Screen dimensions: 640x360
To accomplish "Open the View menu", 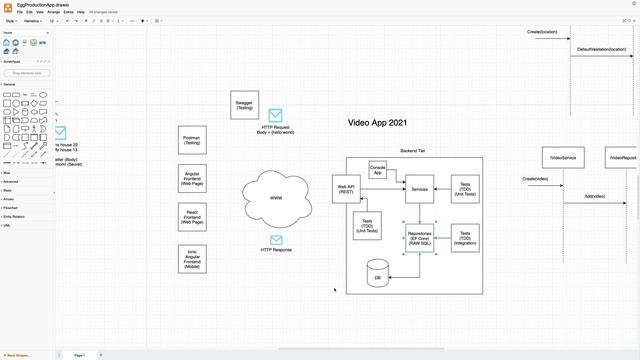I will (x=40, y=12).
